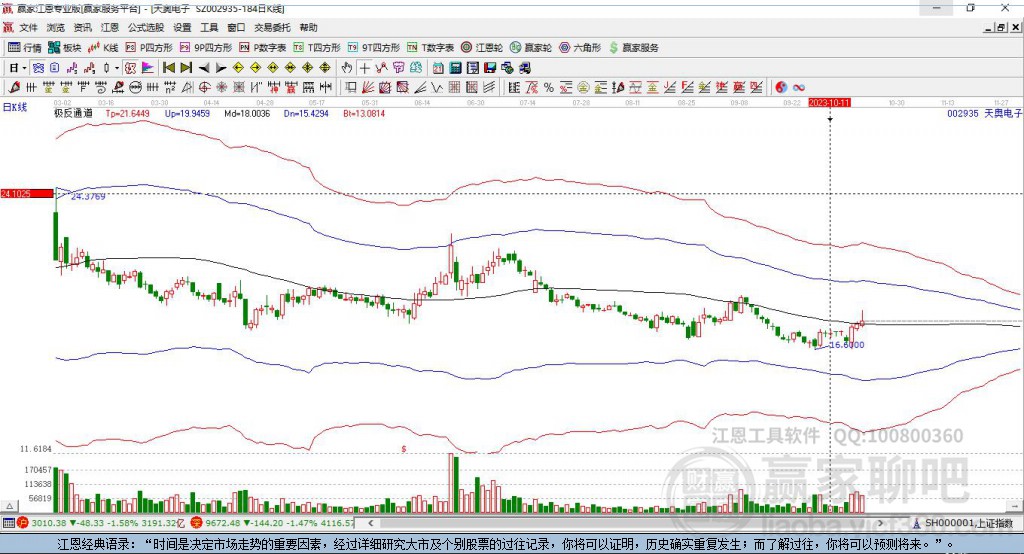Jump to first bar with green start arrow

tap(168, 68)
